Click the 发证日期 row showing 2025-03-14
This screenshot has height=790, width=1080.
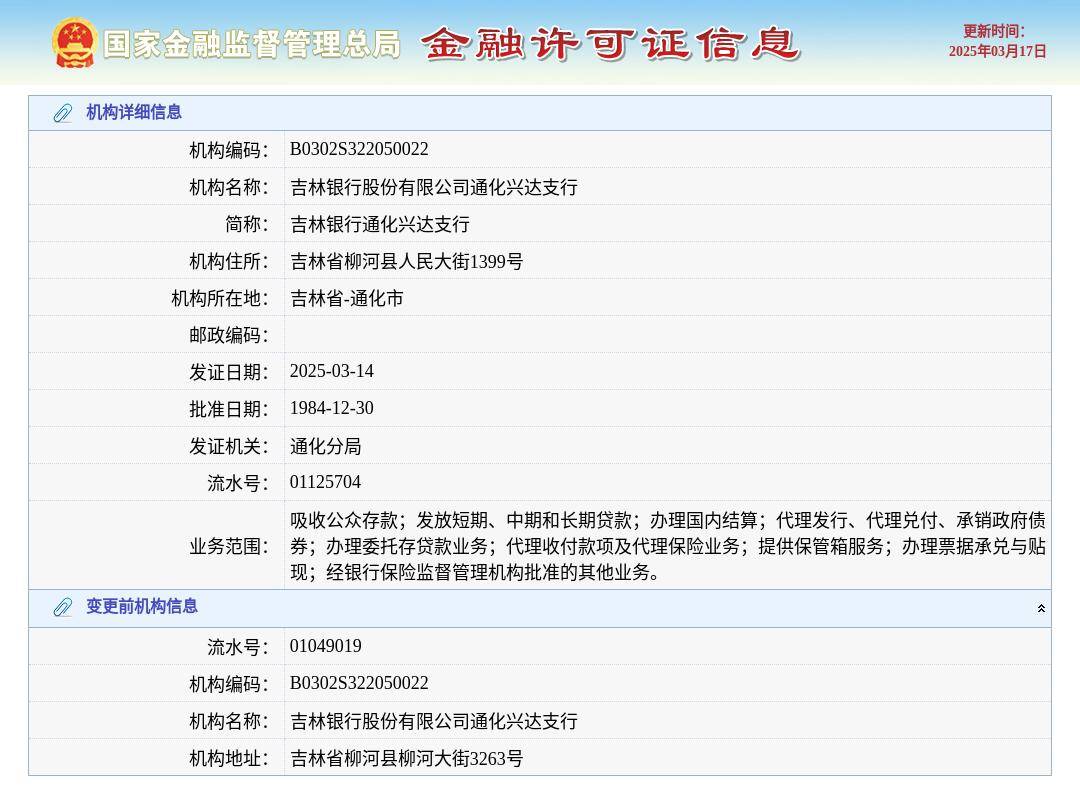pyautogui.click(x=331, y=371)
